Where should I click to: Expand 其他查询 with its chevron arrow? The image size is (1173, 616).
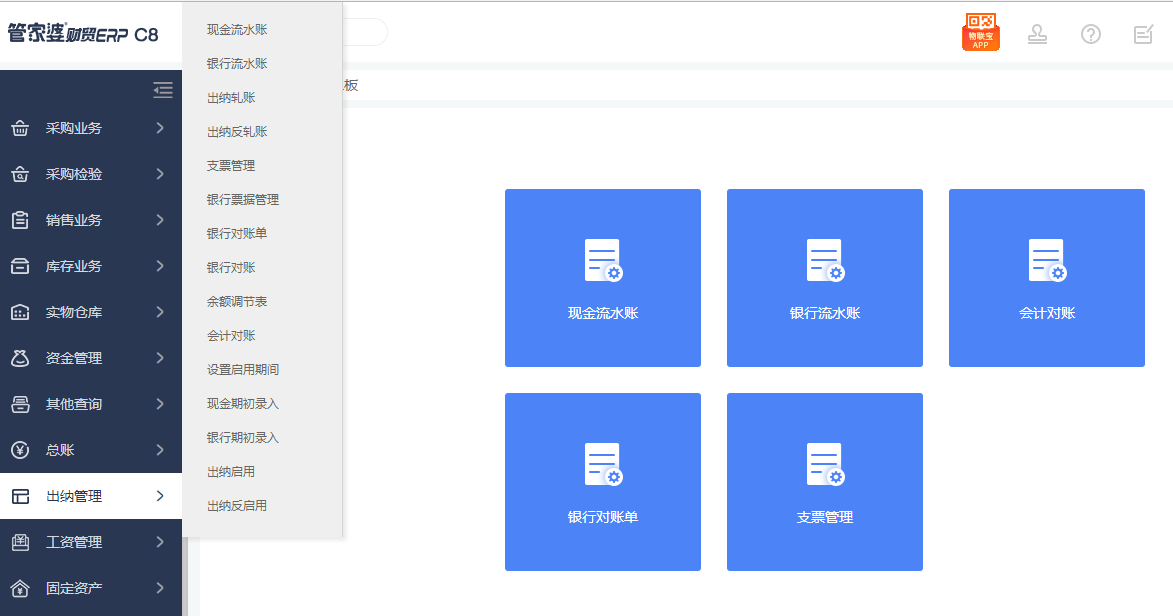[x=160, y=404]
